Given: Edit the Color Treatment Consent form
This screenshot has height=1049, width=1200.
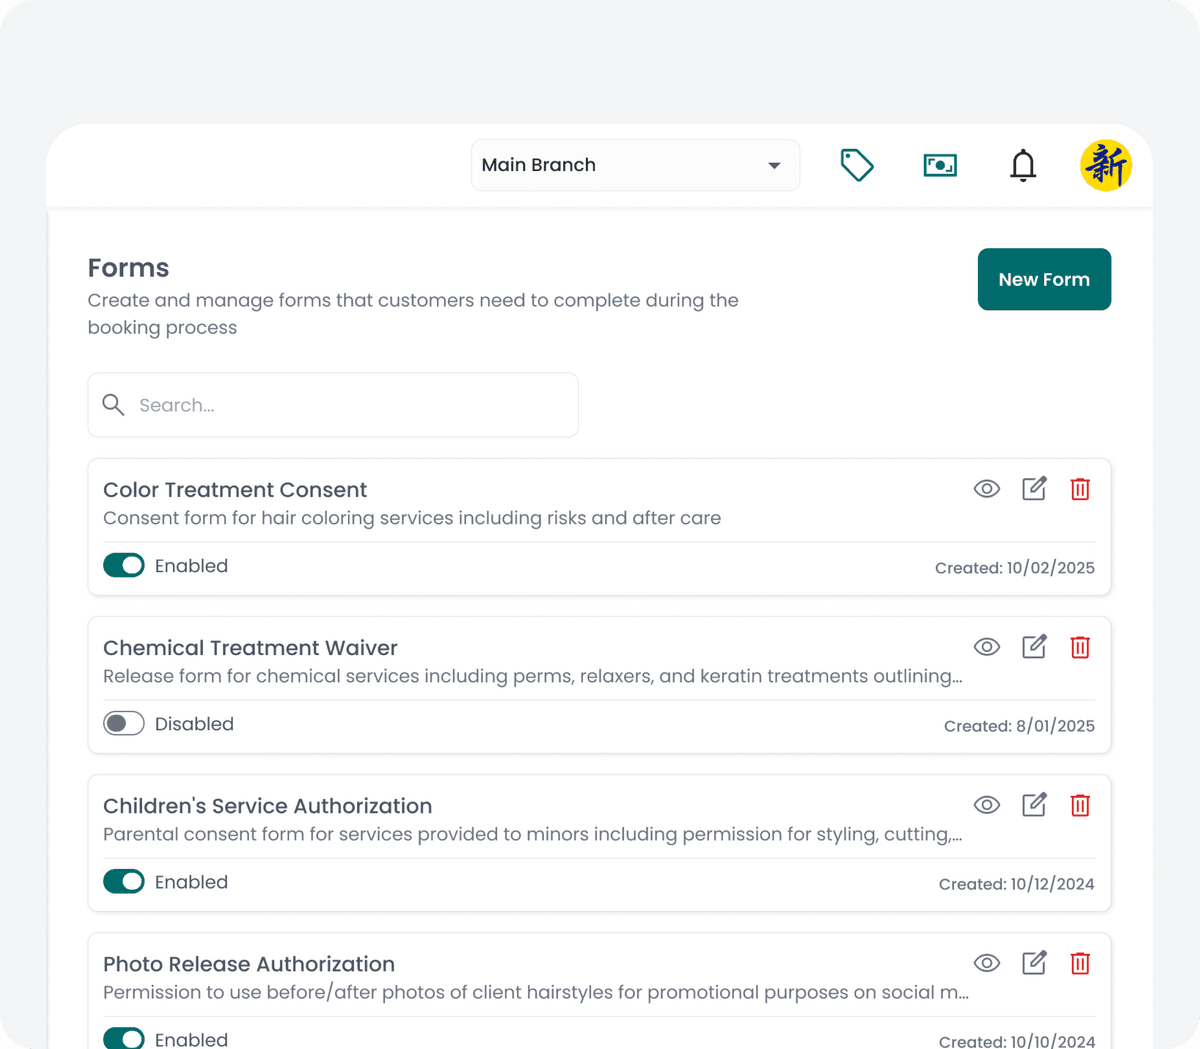Looking at the screenshot, I should tap(1034, 489).
